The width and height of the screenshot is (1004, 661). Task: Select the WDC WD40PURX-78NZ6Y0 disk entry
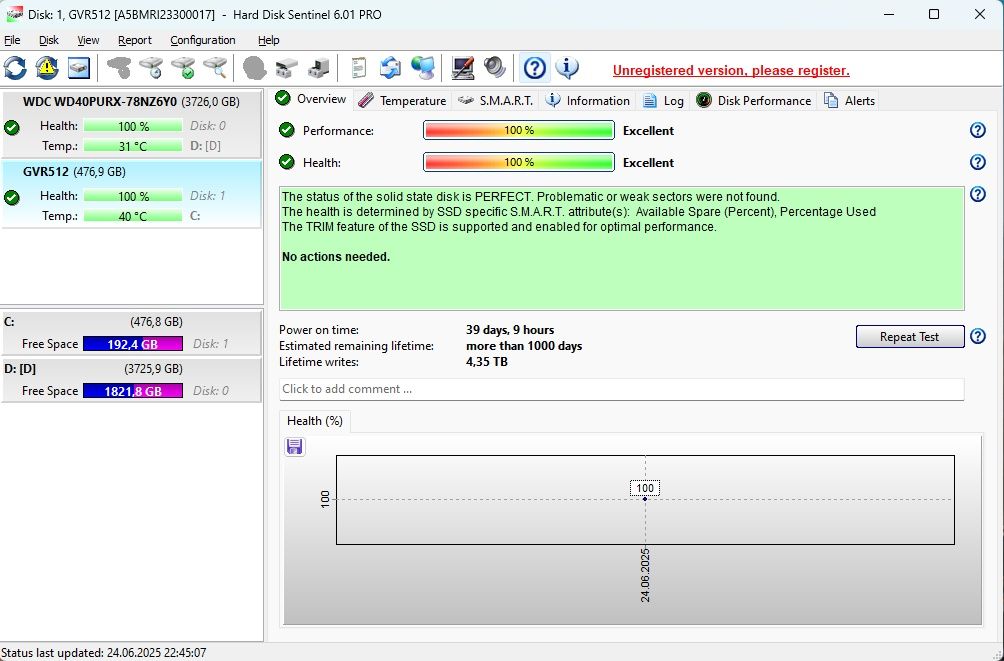point(131,124)
